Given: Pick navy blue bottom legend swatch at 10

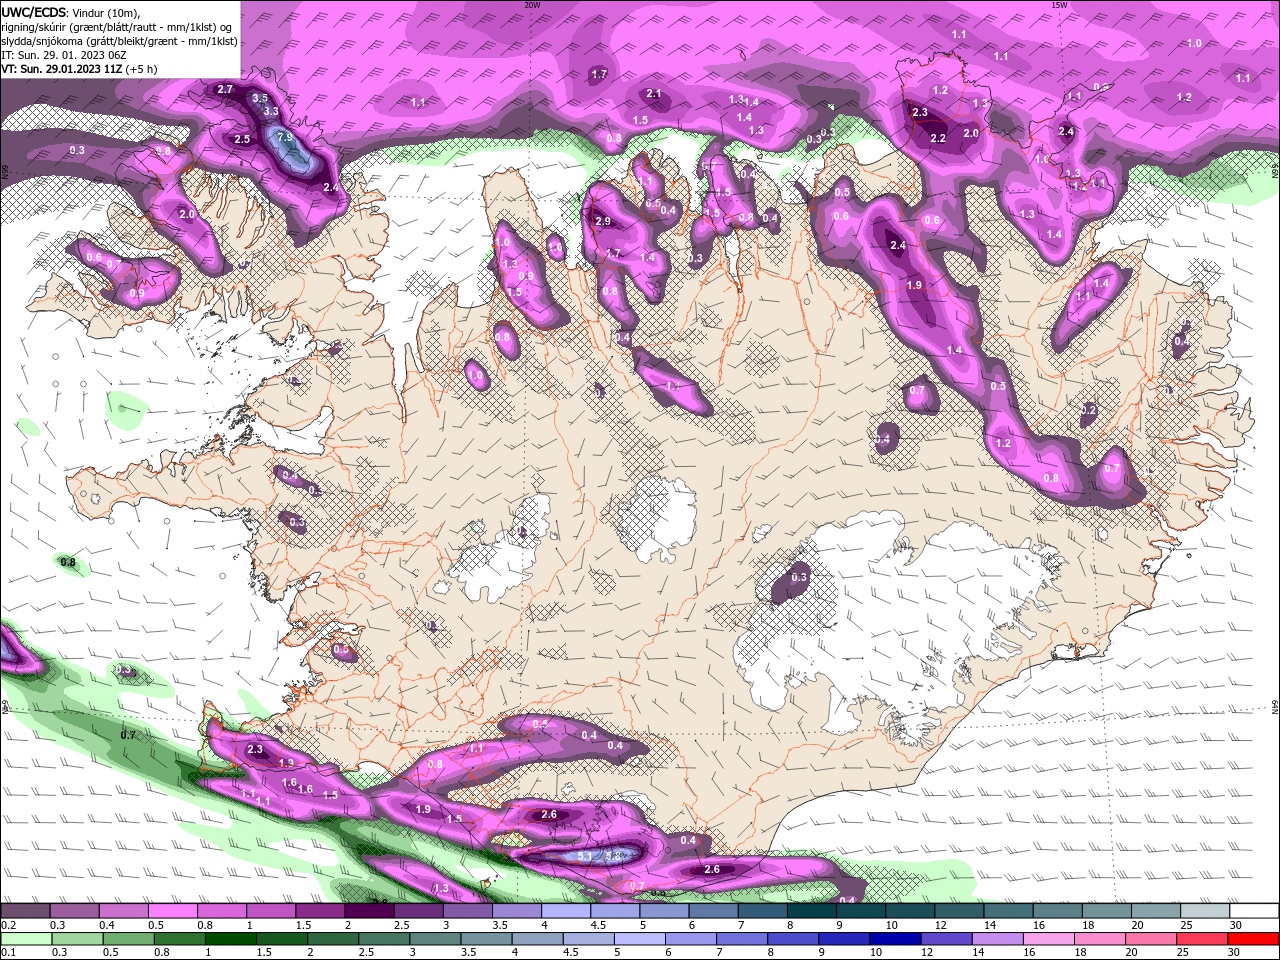Looking at the screenshot, I should click(x=893, y=939).
